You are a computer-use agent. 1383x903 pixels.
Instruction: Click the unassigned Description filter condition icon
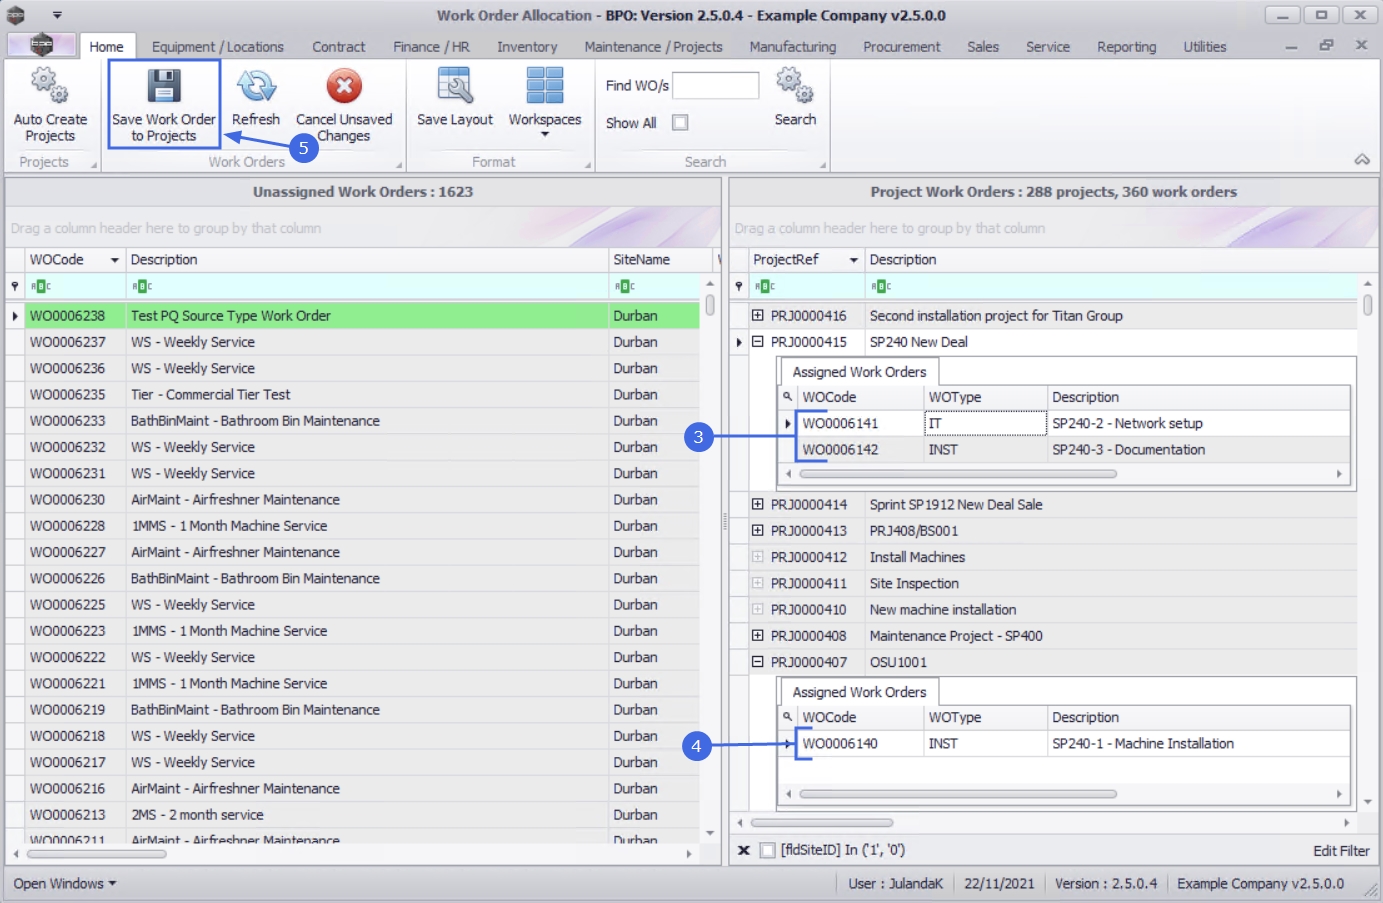click(x=142, y=286)
